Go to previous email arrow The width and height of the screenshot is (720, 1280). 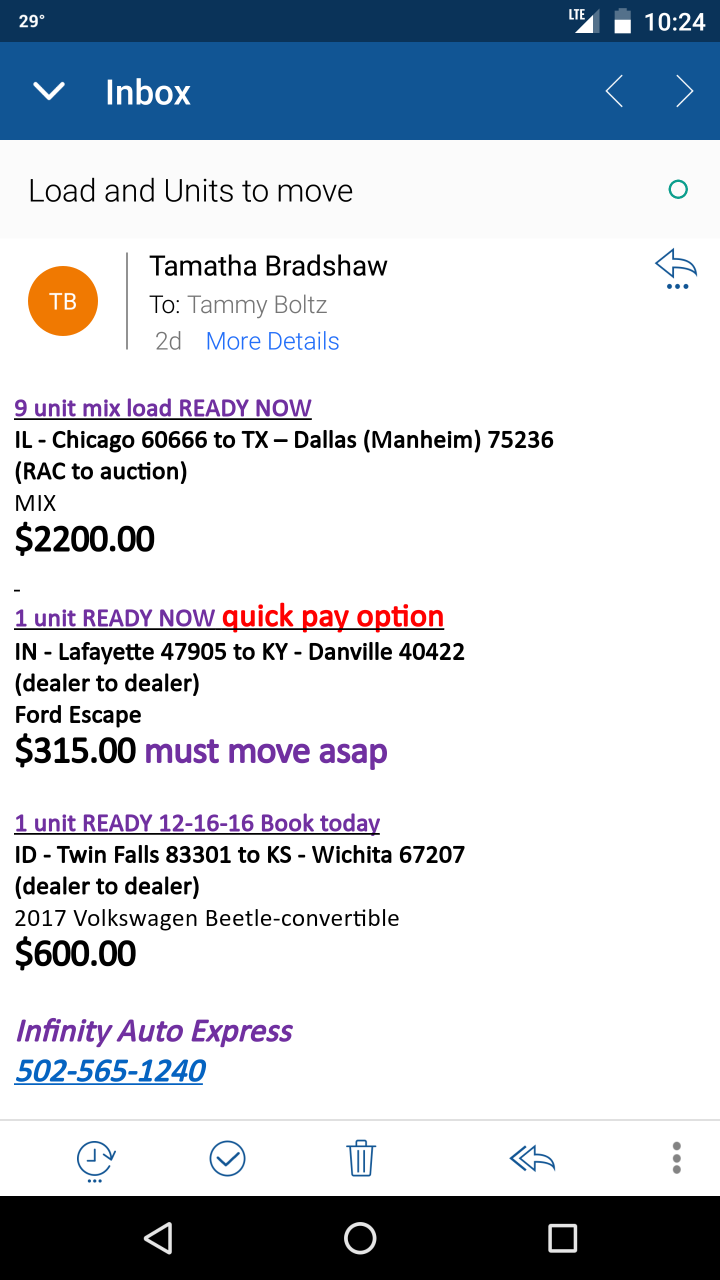(614, 92)
